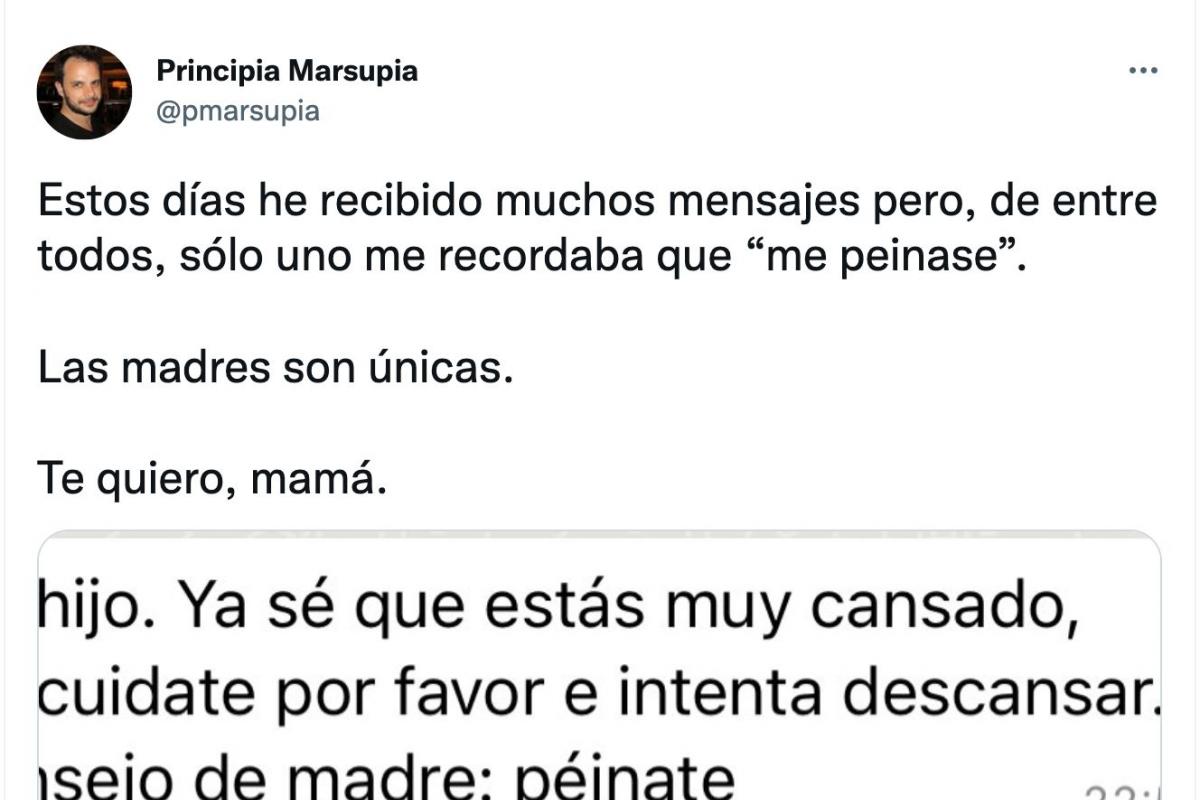This screenshot has height=800, width=1200.
Task: Click the line "Te quiero, mamá."
Action: [x=211, y=483]
